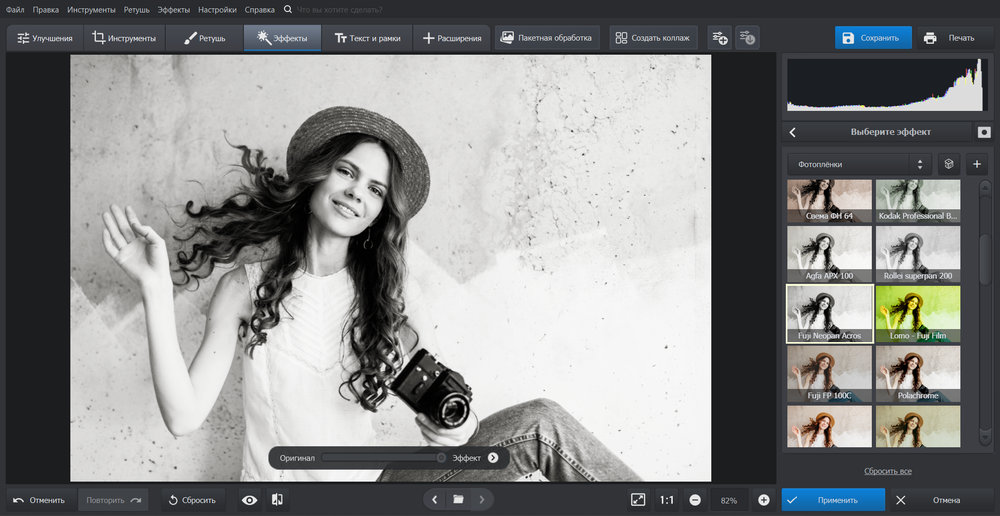
Task: Toggle the eye preview original icon
Action: click(249, 500)
